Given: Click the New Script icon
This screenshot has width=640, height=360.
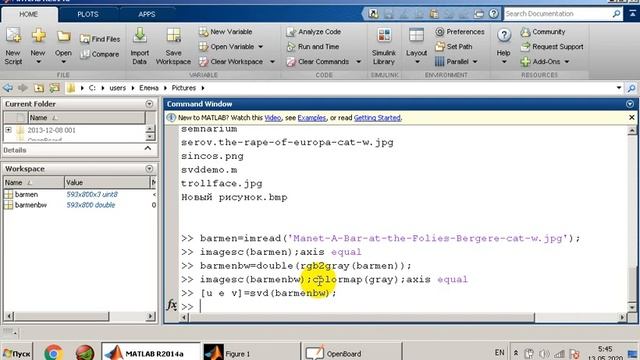Looking at the screenshot, I should pyautogui.click(x=13, y=36).
